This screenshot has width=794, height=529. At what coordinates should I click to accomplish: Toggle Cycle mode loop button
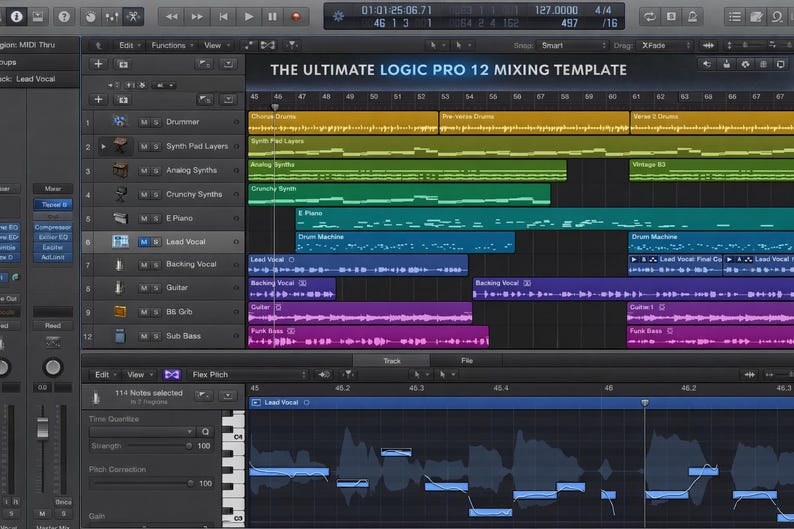coord(649,17)
